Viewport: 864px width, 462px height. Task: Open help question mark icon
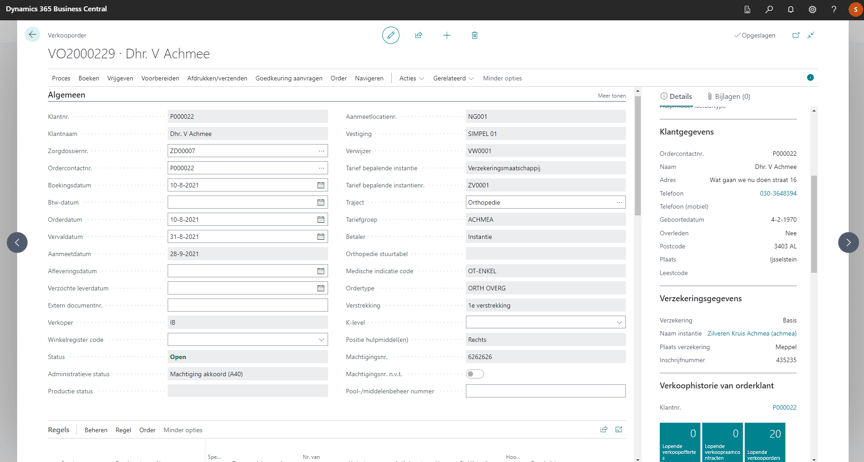(x=834, y=9)
